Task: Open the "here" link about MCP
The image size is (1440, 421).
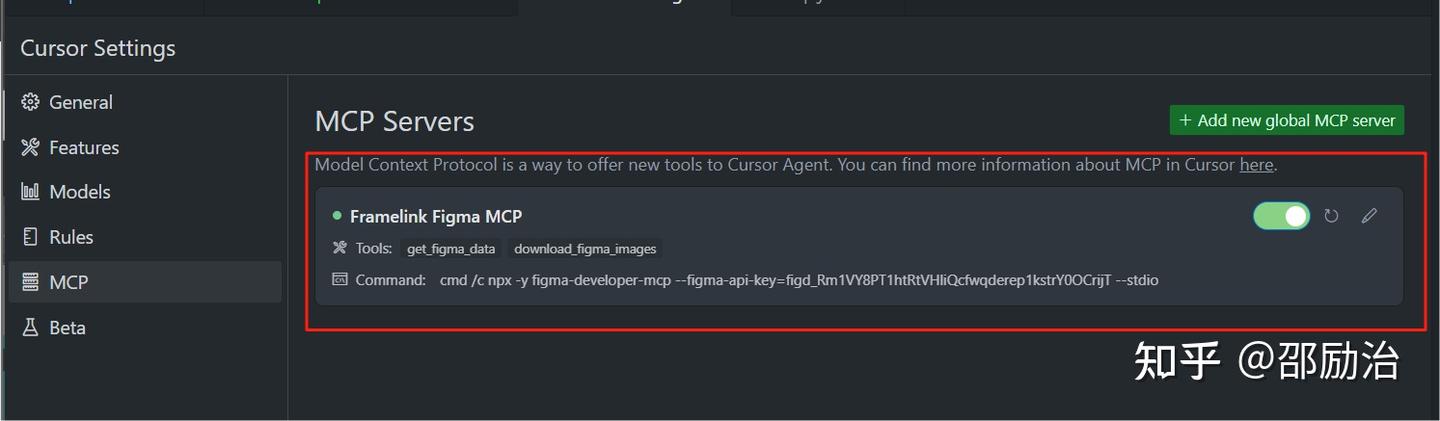Action: pos(1256,165)
